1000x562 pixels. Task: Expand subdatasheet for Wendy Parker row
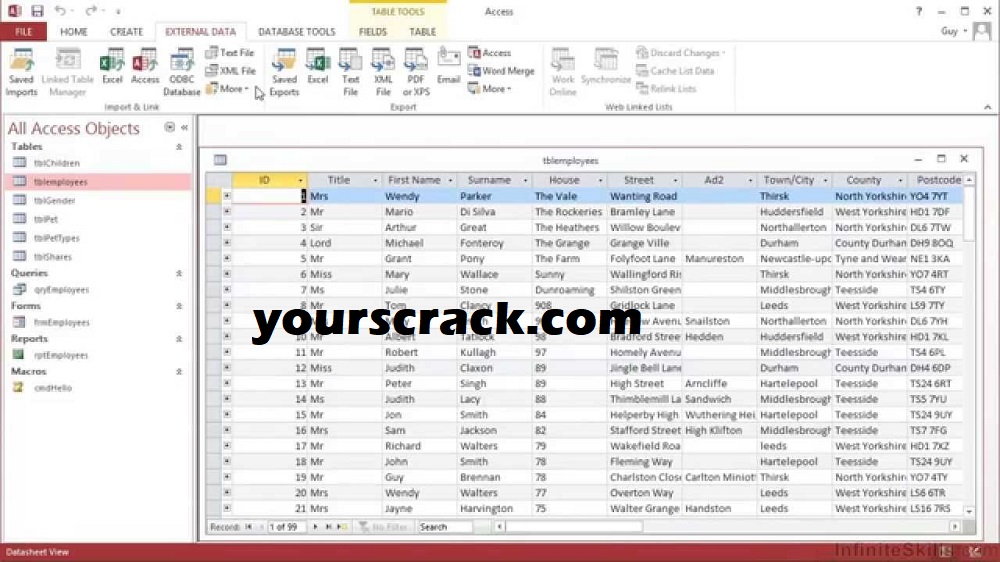pyautogui.click(x=226, y=196)
